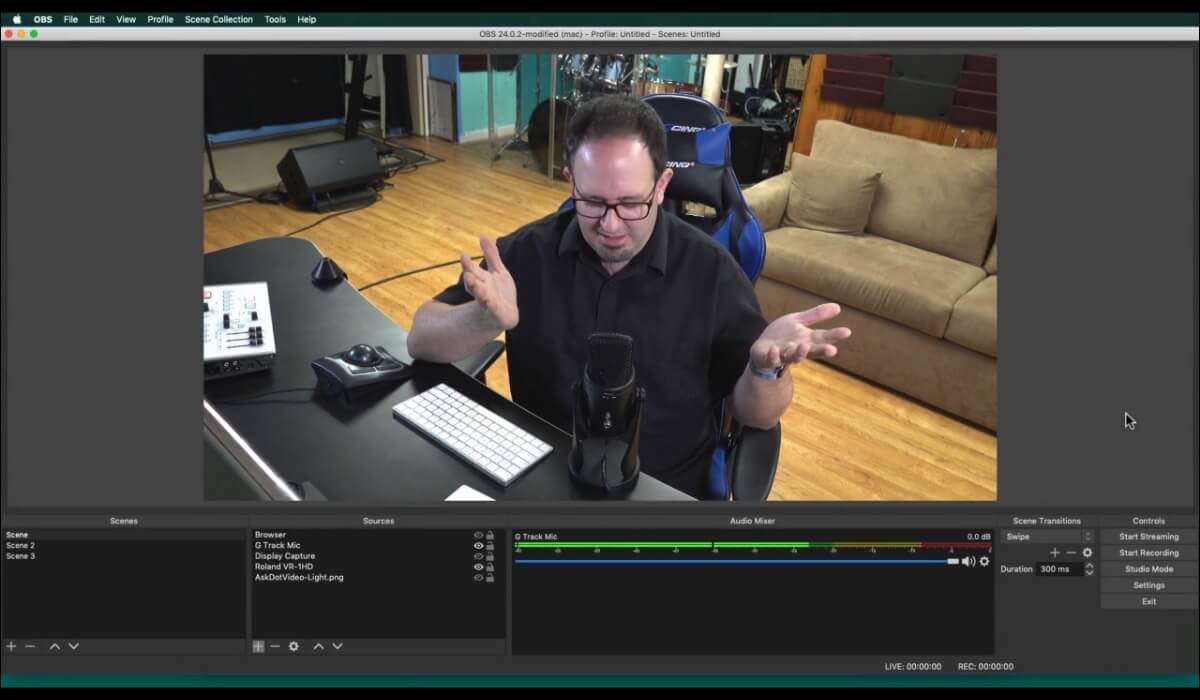Viewport: 1200px width, 700px height.
Task: Show the AskDotVideo-Light.png source
Action: tap(478, 577)
